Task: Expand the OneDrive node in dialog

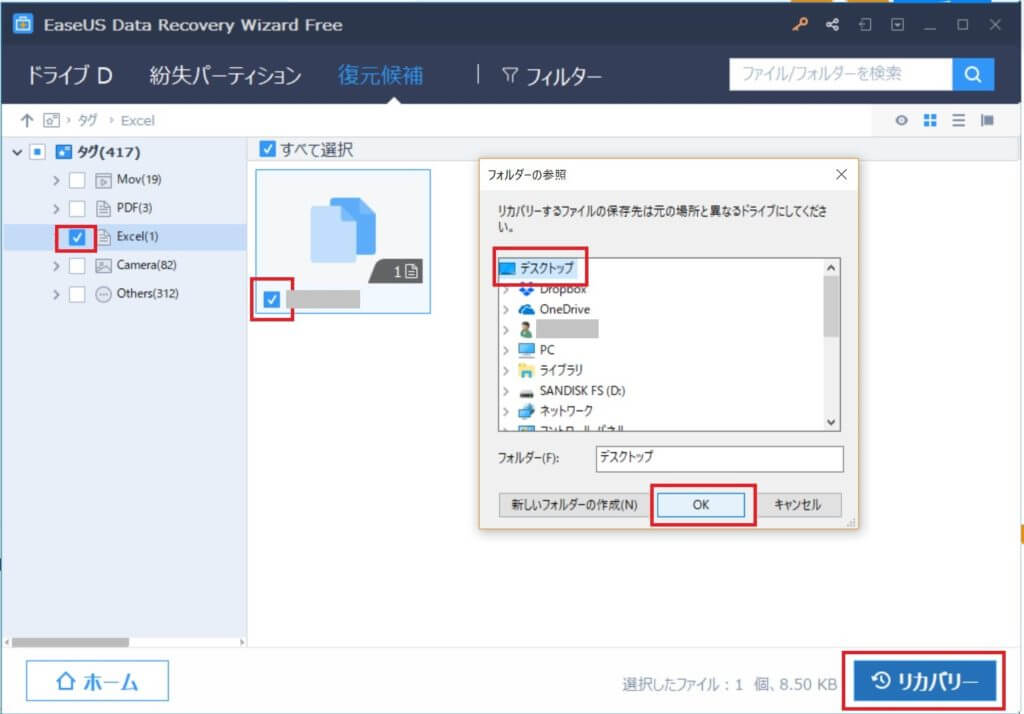Action: pos(506,310)
